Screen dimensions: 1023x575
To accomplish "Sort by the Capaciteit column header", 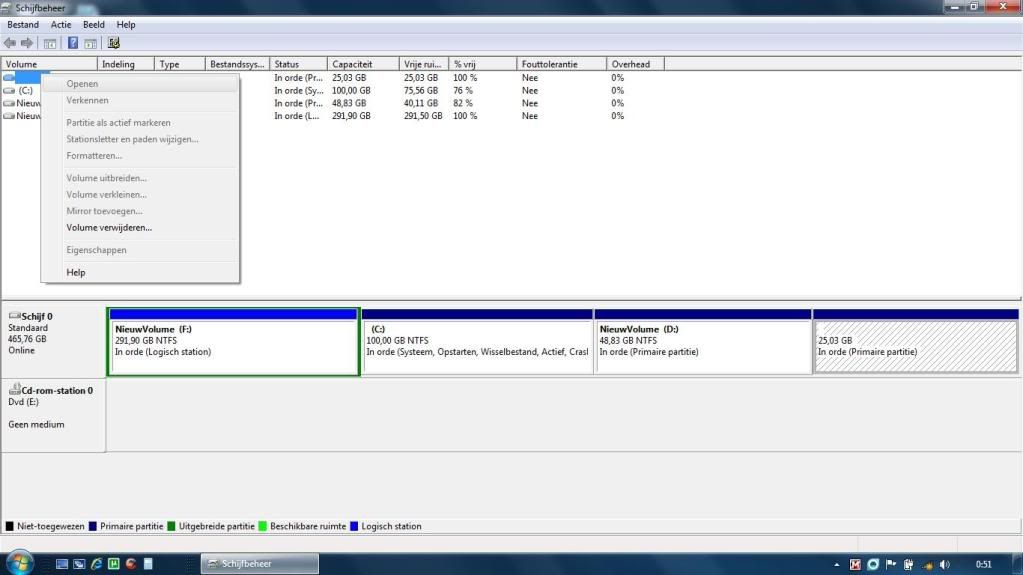I will pos(363,64).
